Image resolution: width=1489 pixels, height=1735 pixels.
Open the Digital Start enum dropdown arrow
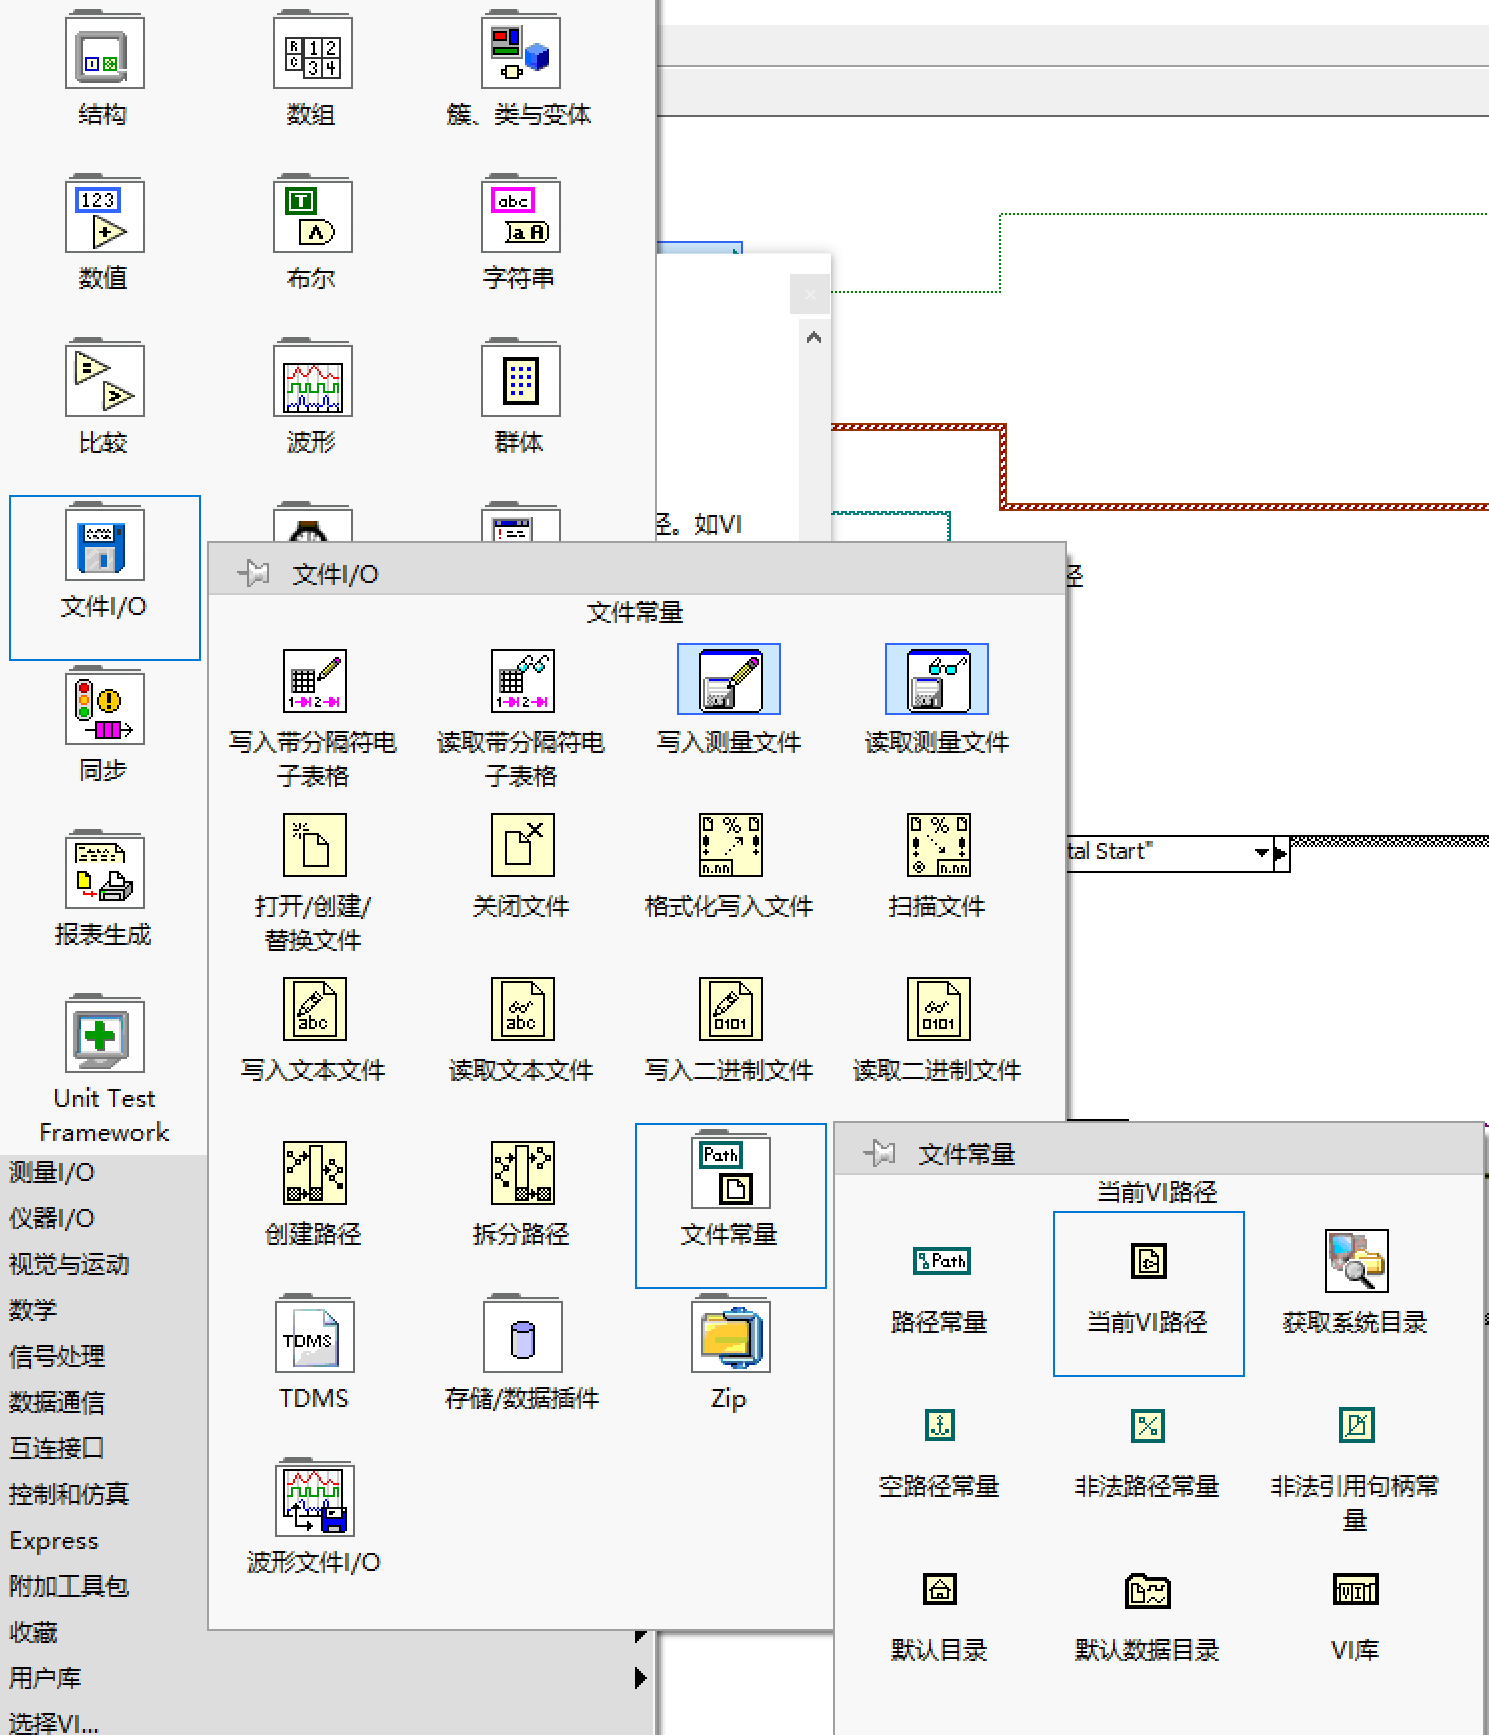pos(1262,852)
